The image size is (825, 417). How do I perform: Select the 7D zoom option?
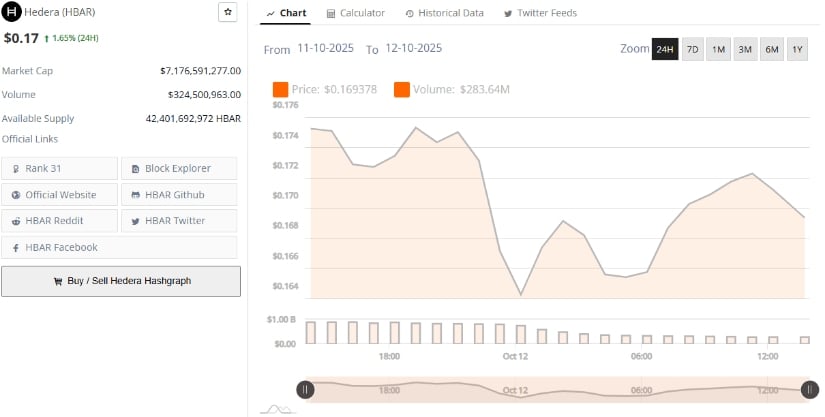(x=692, y=49)
